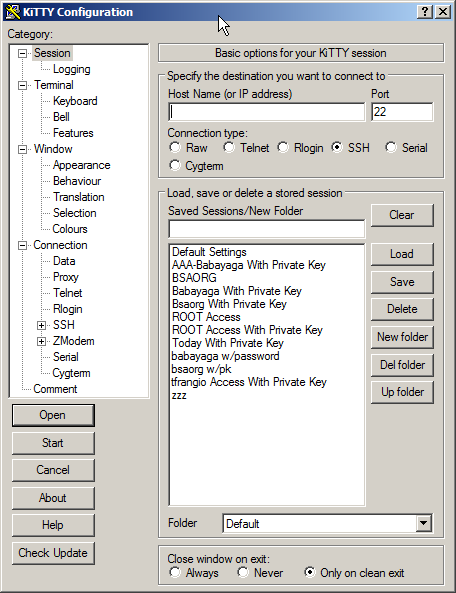
Task: Collapse the Connection tree node
Action: click(23, 245)
